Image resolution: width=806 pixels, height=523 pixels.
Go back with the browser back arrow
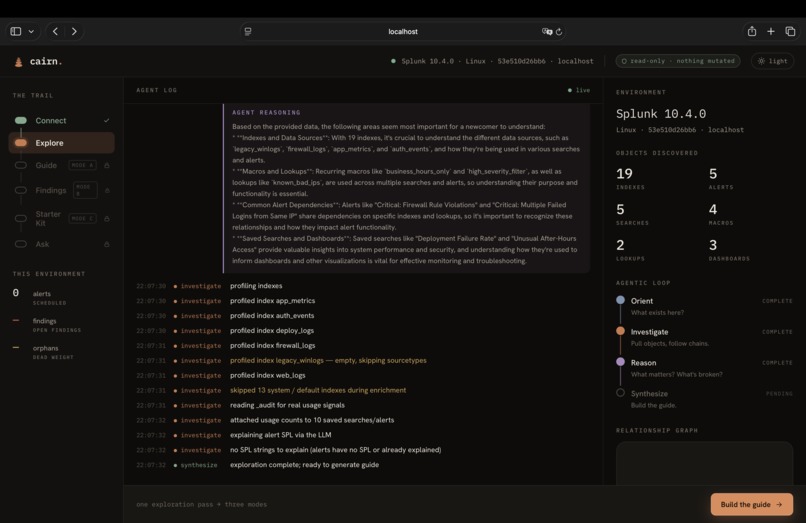pos(56,31)
